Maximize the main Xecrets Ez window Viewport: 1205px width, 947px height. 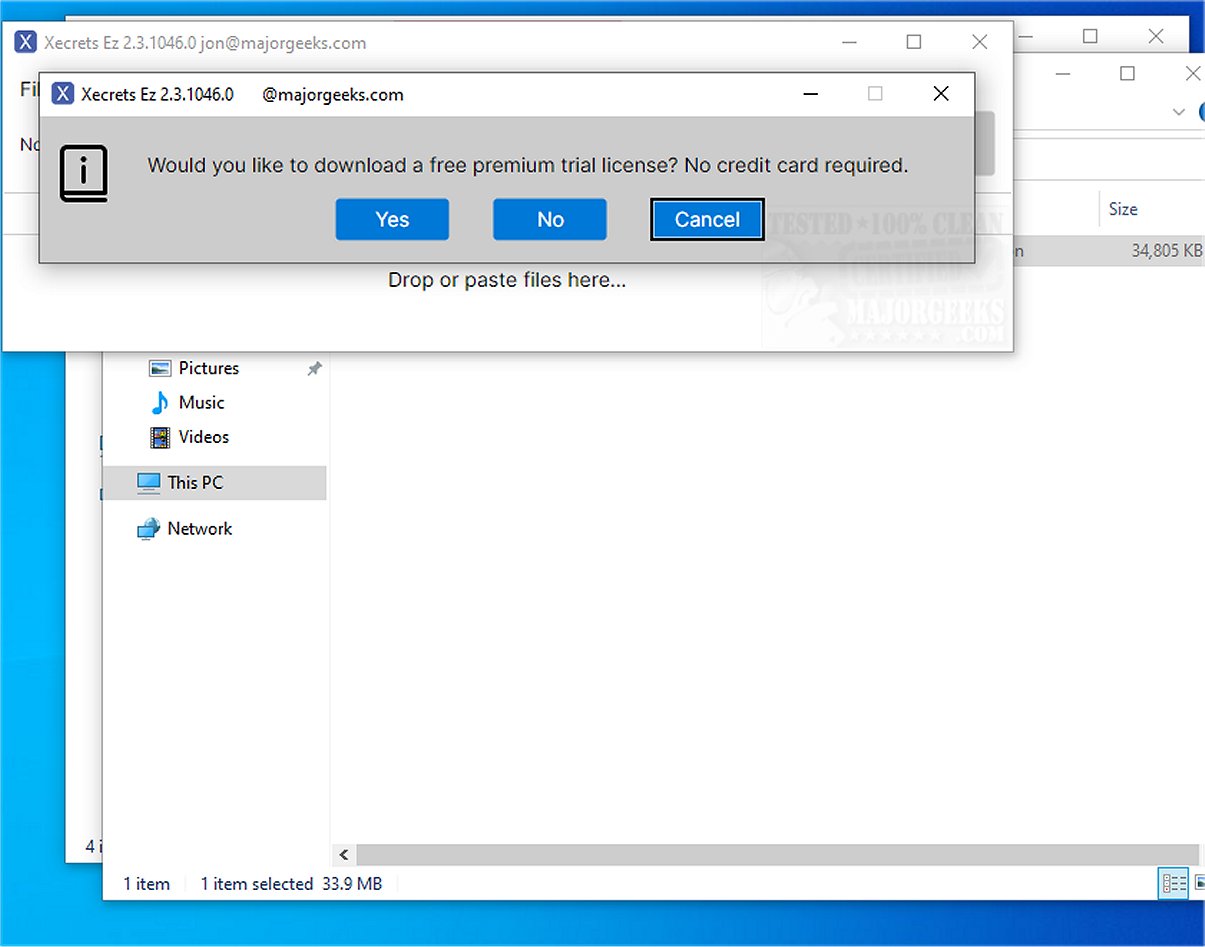(x=913, y=42)
